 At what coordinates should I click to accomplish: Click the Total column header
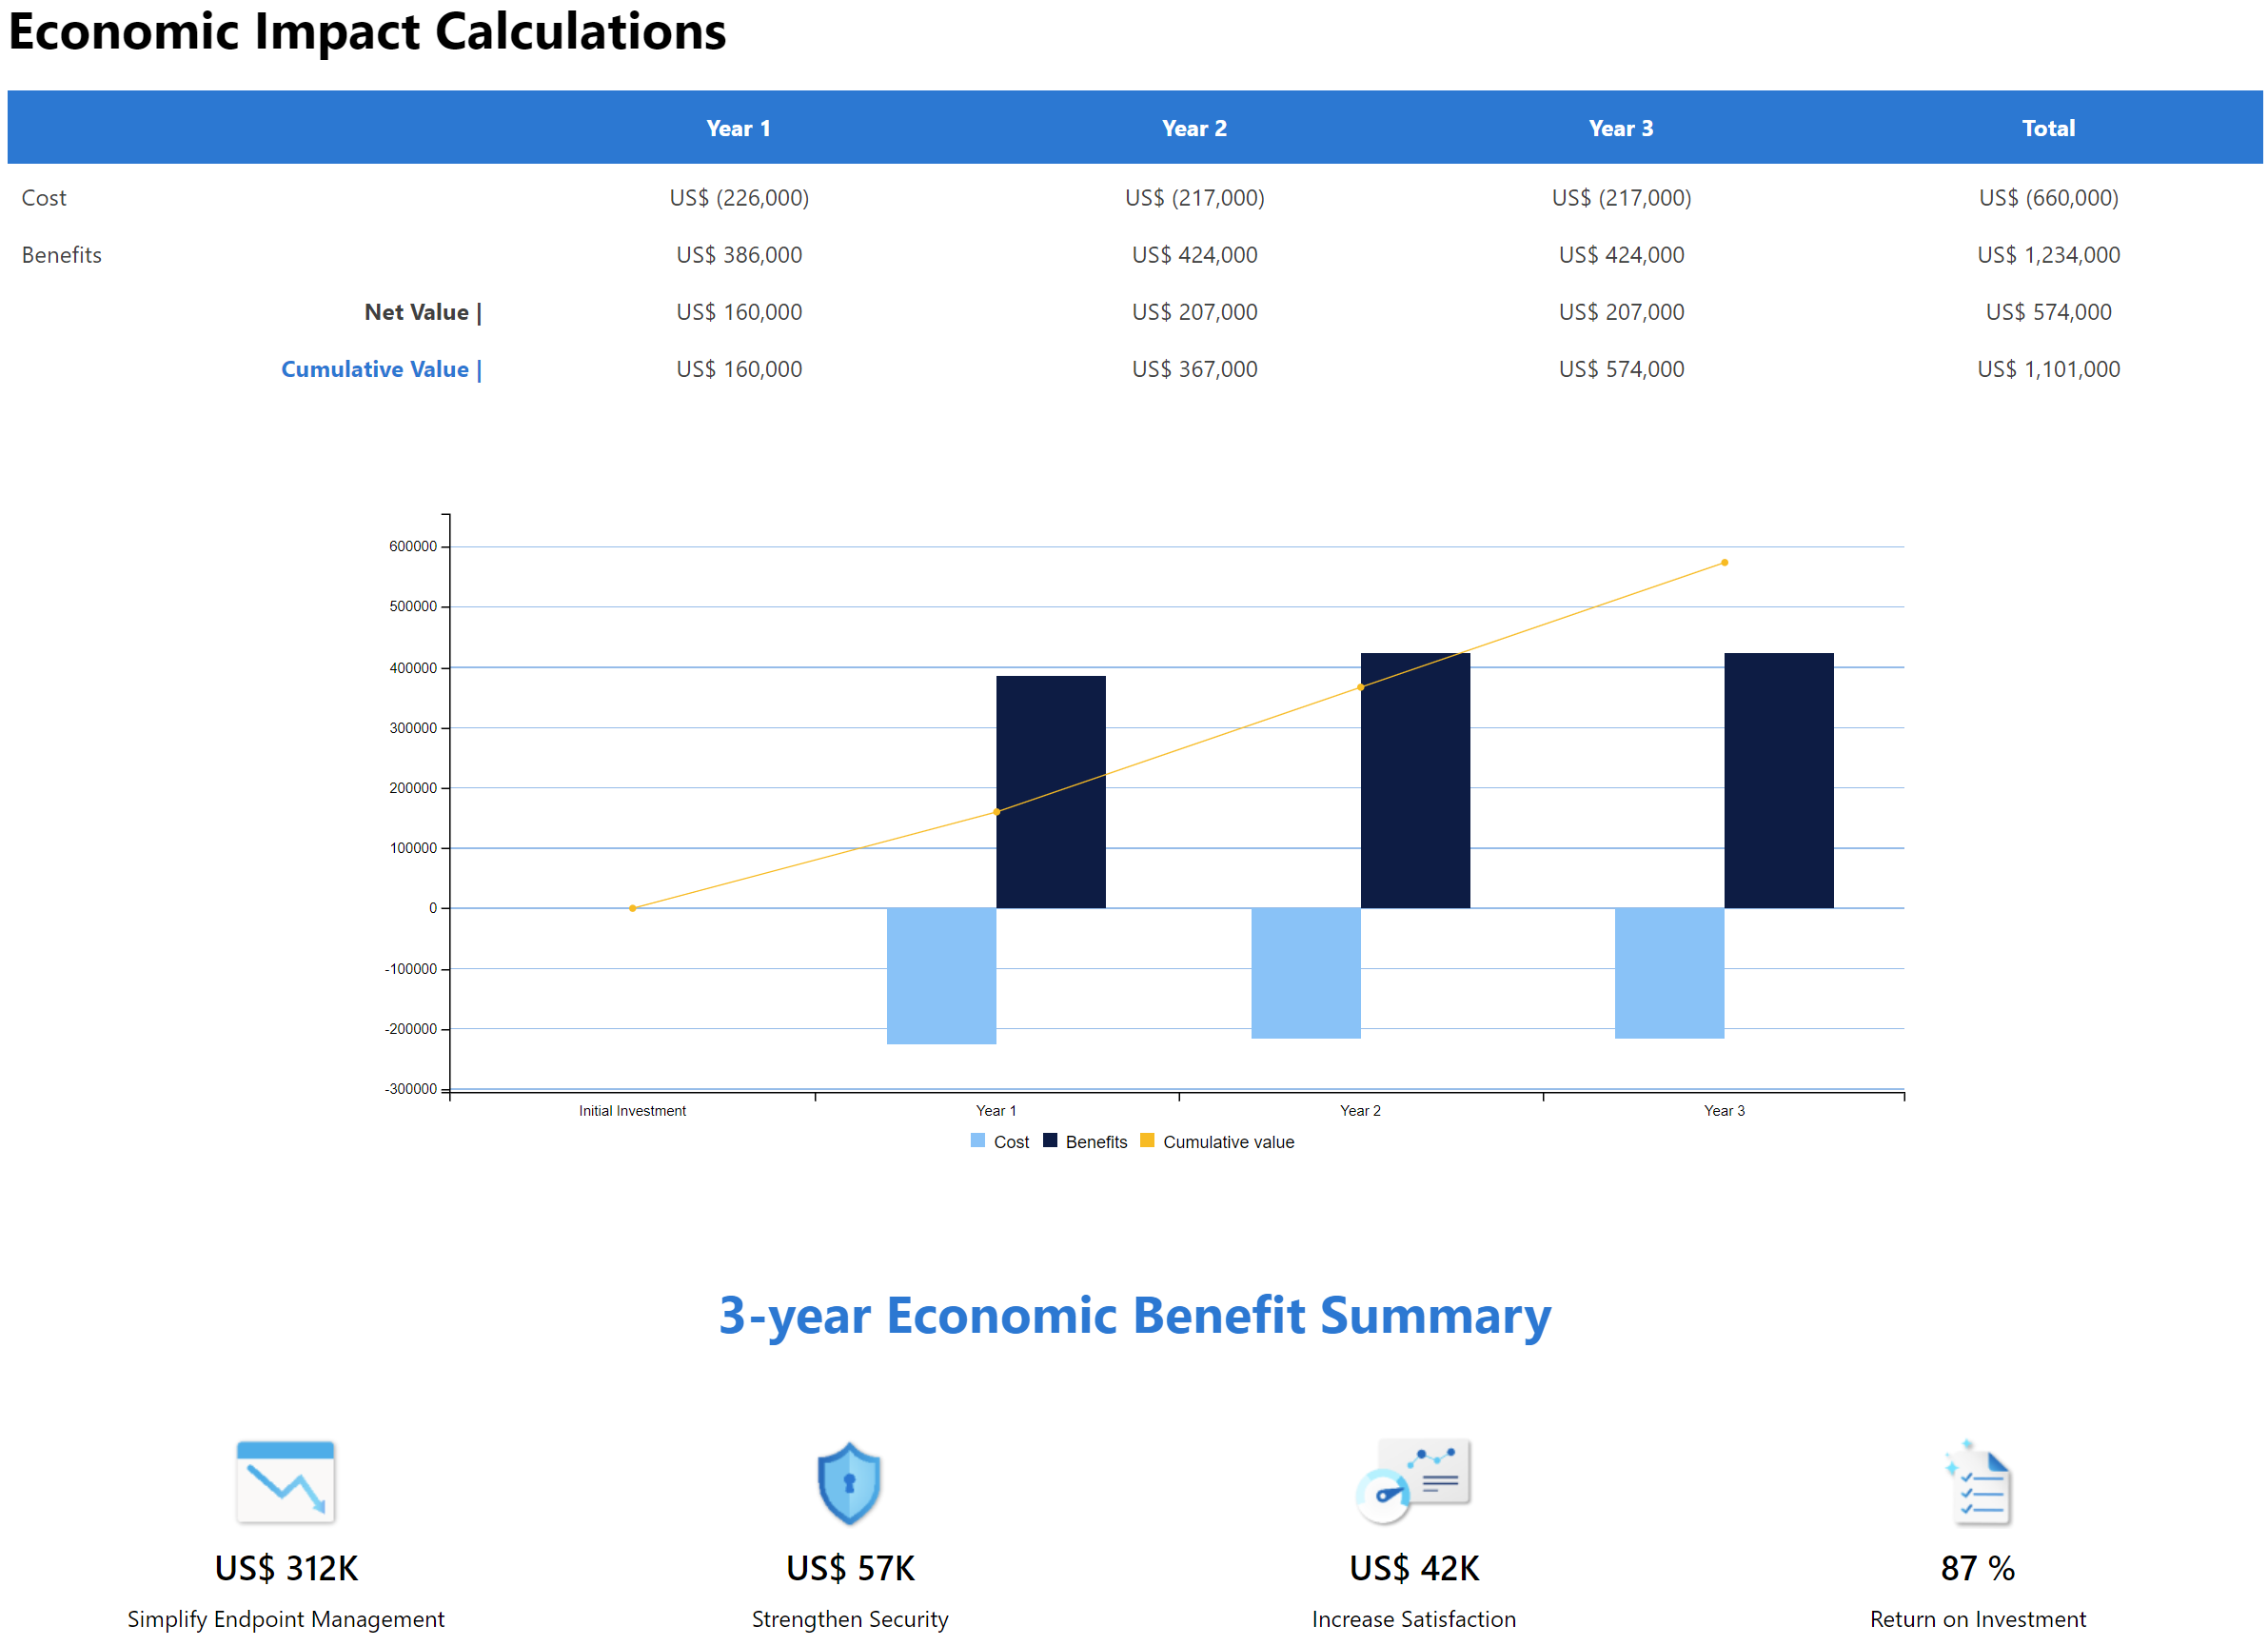click(2048, 128)
